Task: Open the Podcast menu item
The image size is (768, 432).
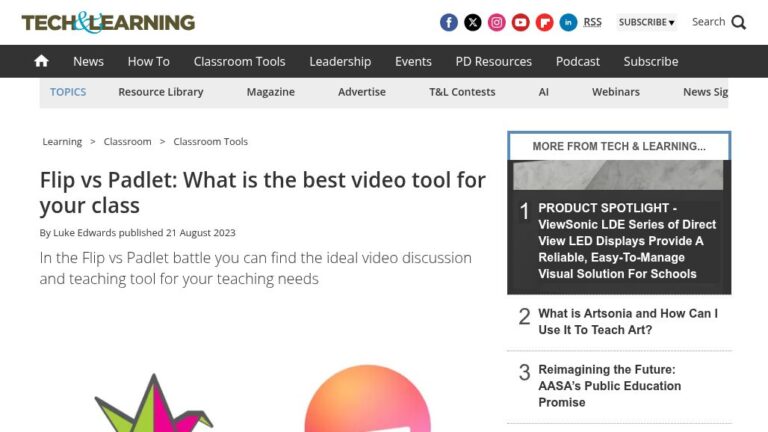Action: point(577,61)
